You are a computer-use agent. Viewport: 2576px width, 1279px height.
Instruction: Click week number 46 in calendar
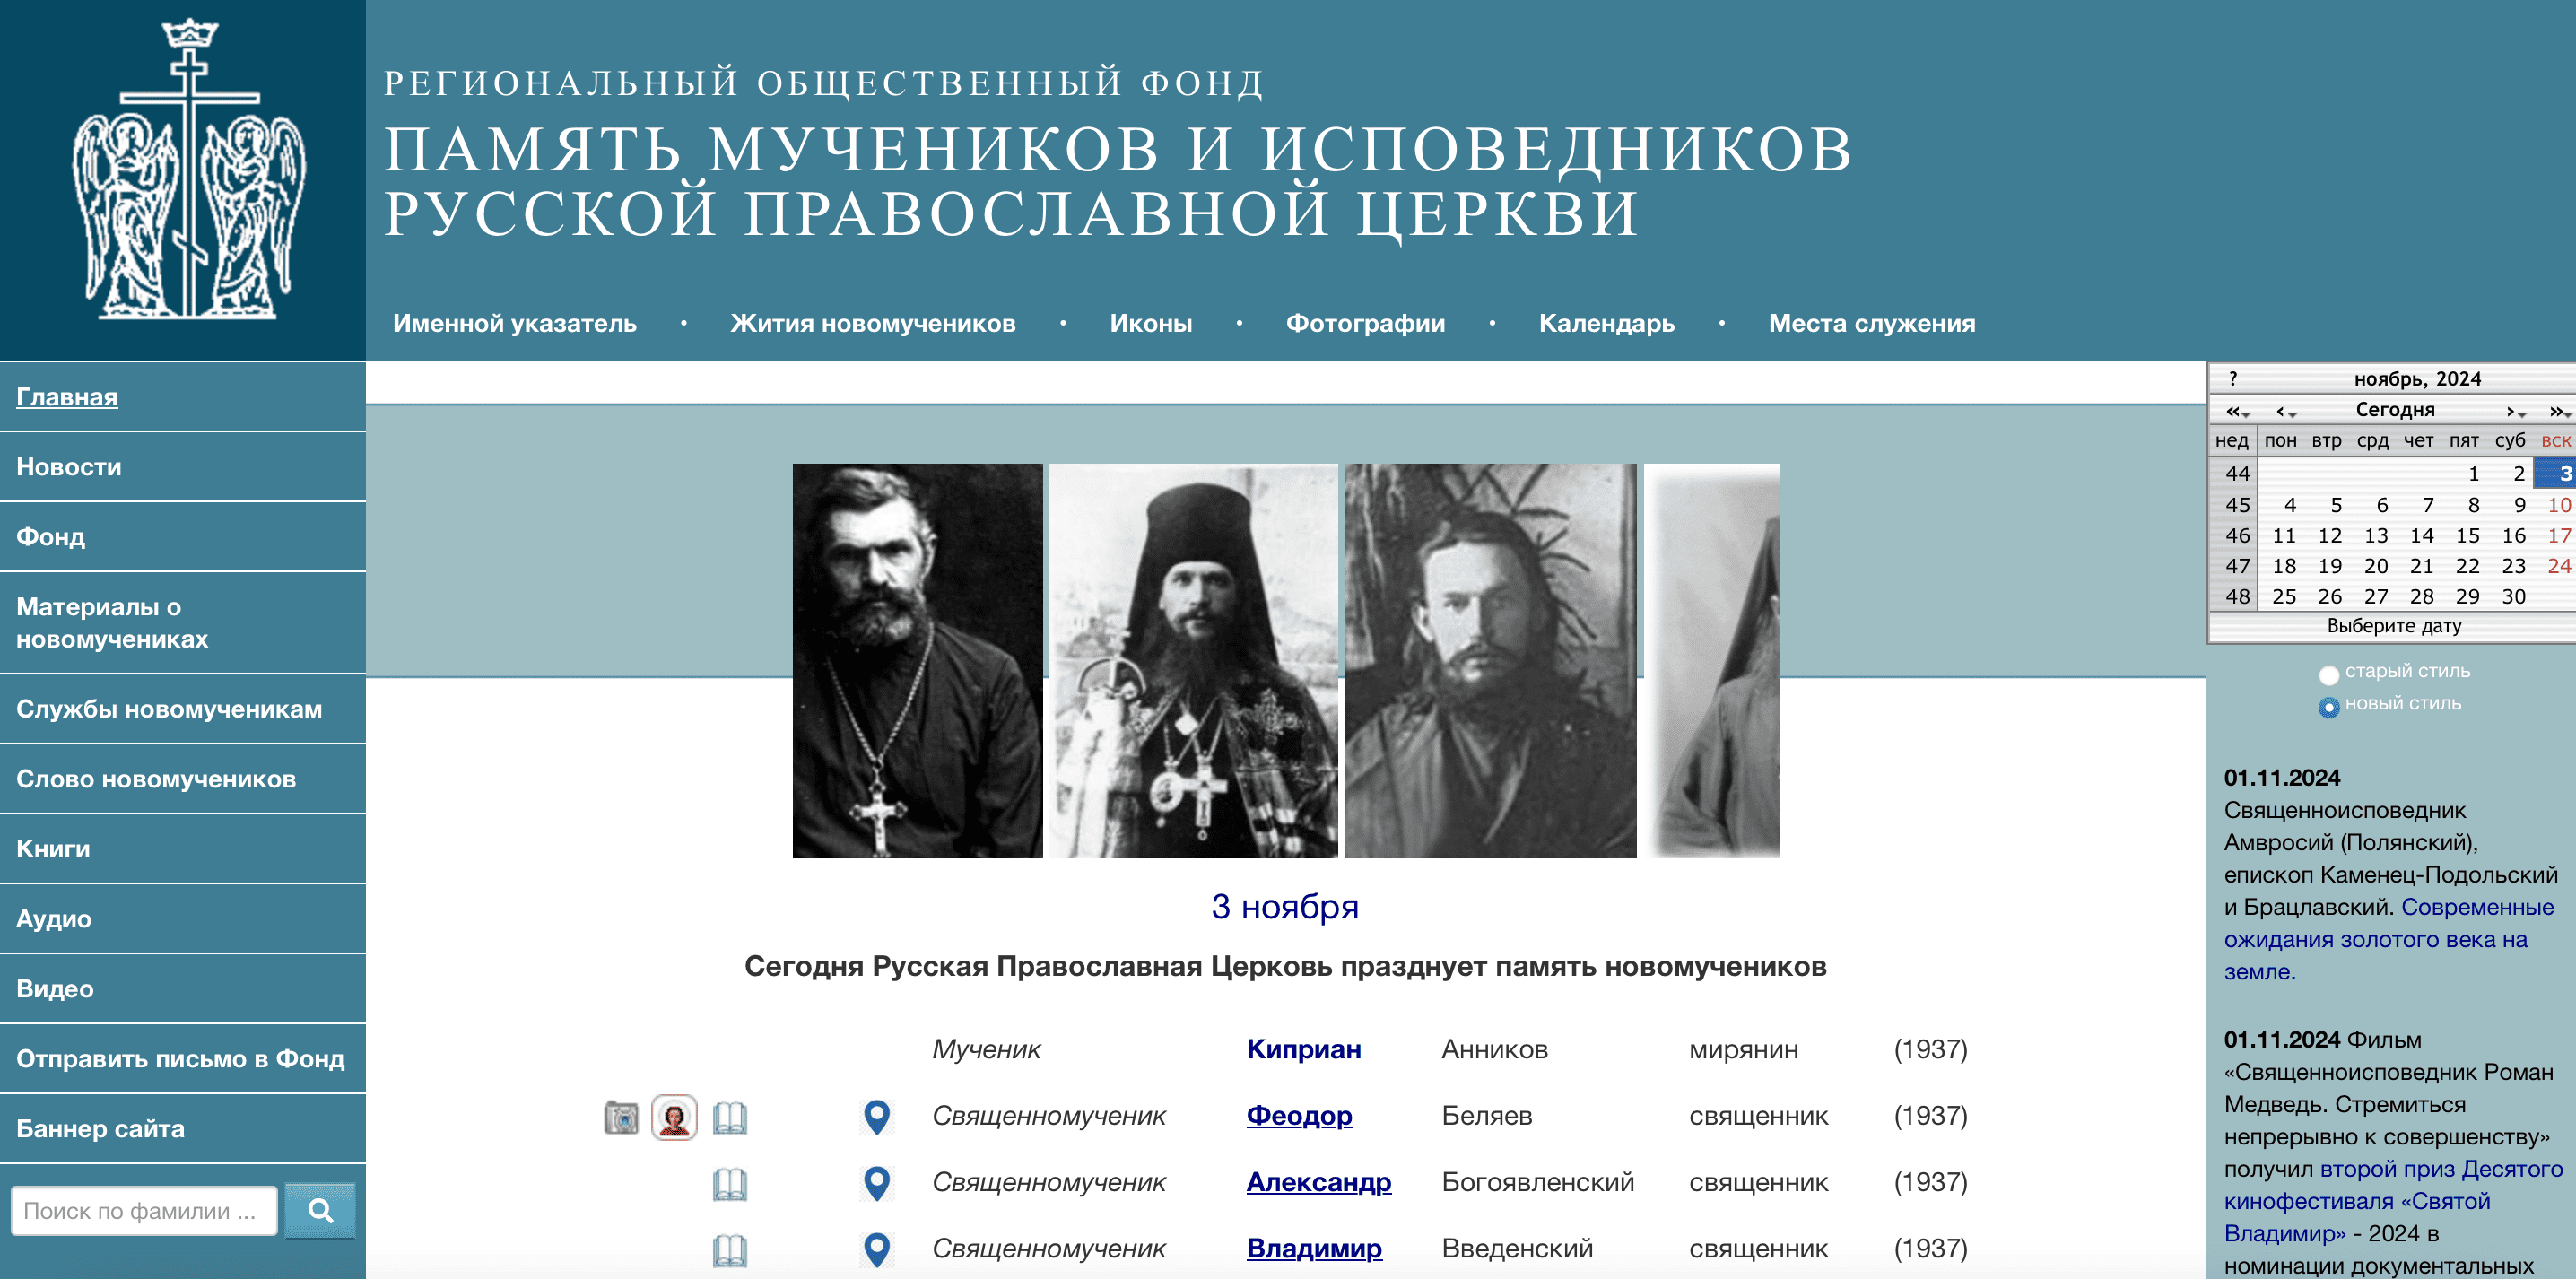click(x=2237, y=536)
